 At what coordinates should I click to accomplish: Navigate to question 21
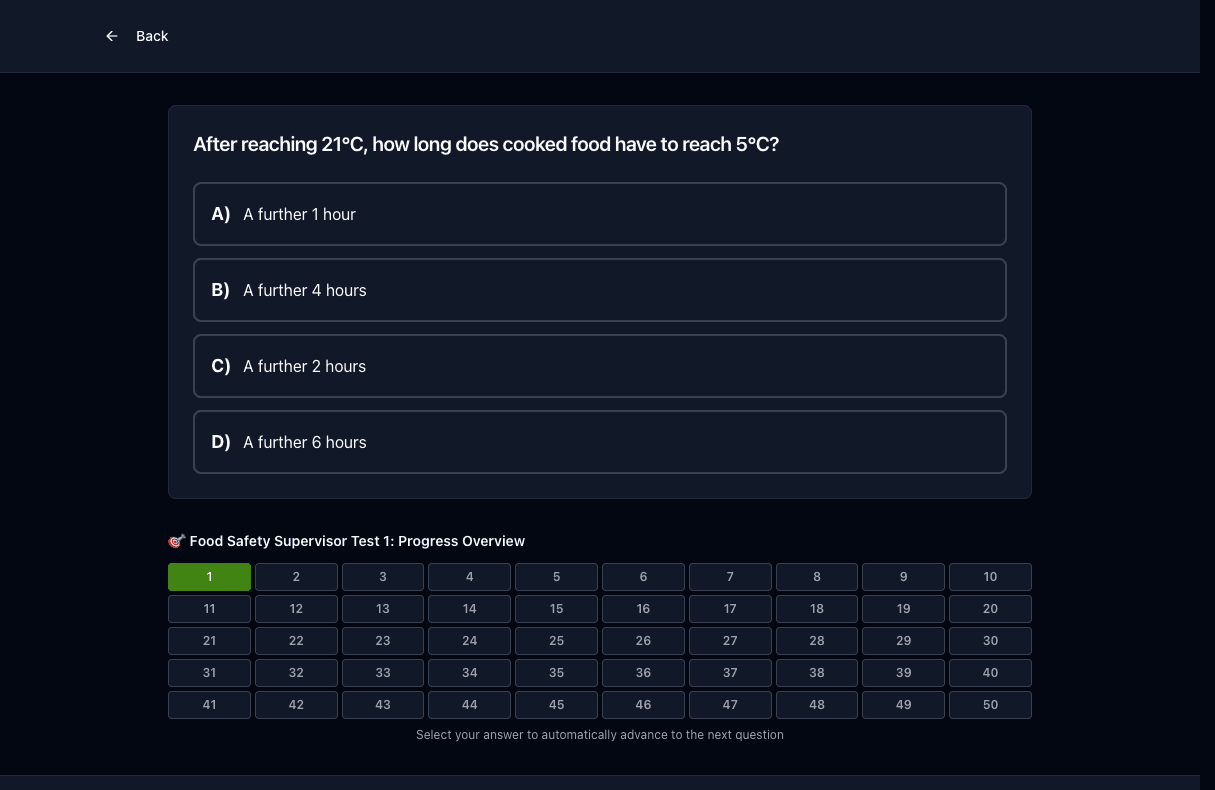209,641
